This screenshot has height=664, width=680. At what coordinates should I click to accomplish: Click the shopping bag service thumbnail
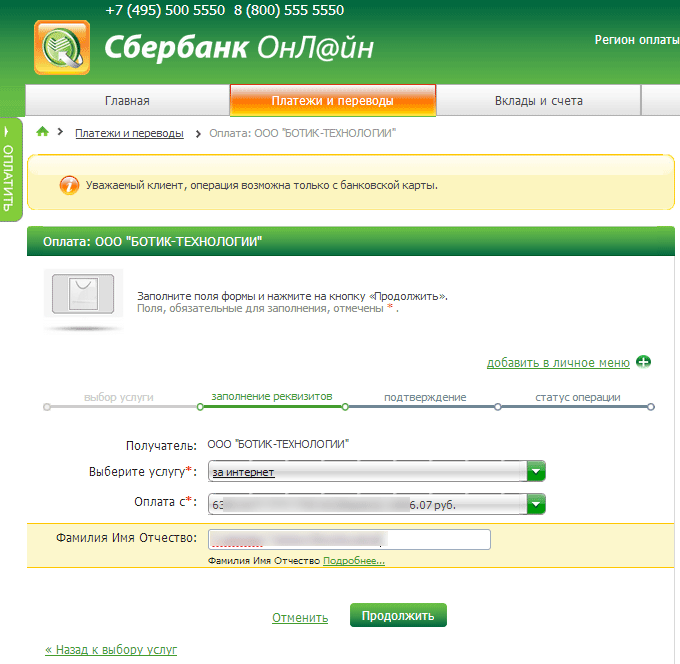pos(83,294)
